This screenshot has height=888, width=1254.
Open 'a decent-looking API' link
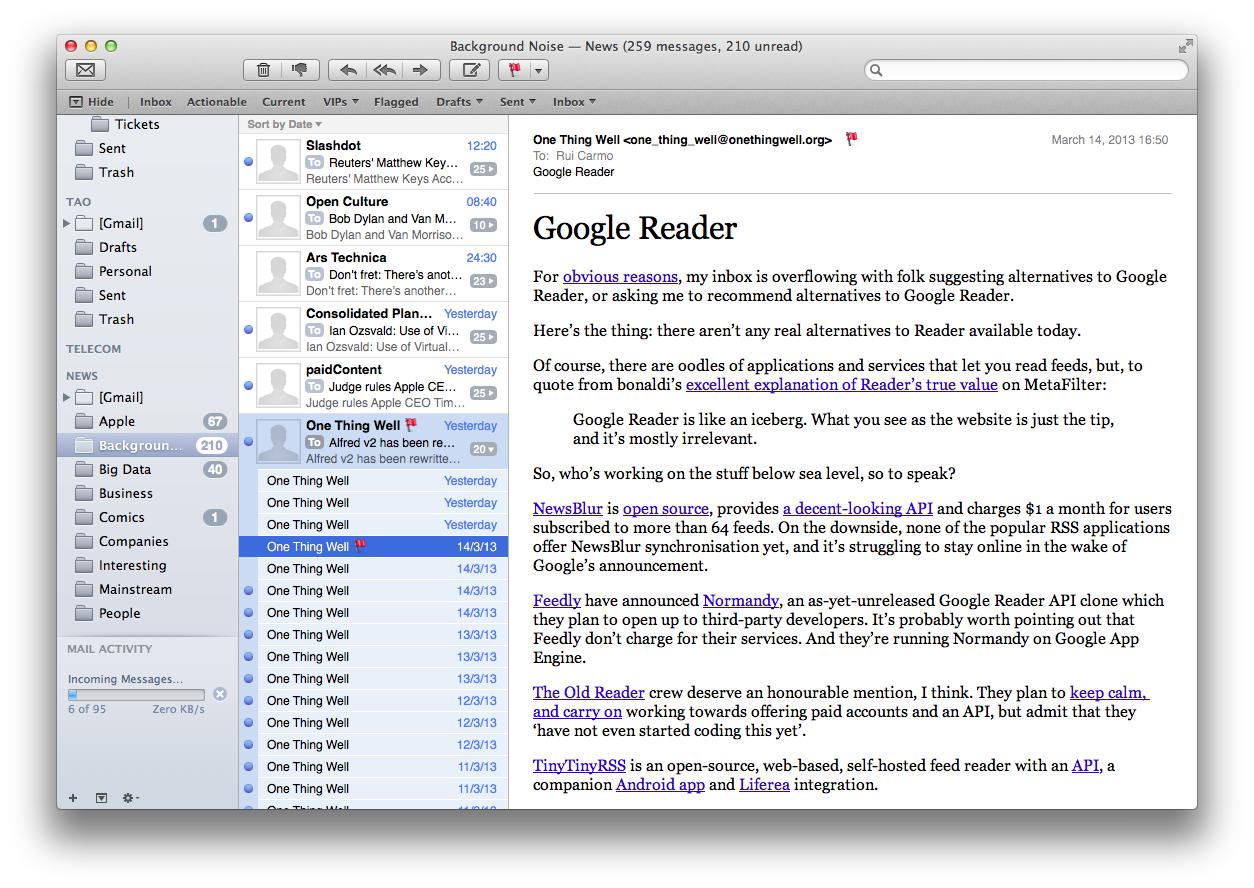click(x=858, y=509)
